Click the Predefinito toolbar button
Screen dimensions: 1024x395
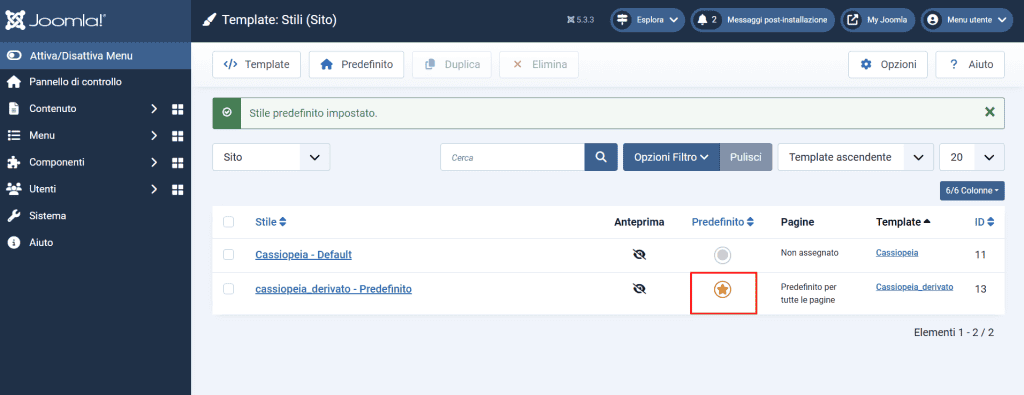click(356, 65)
